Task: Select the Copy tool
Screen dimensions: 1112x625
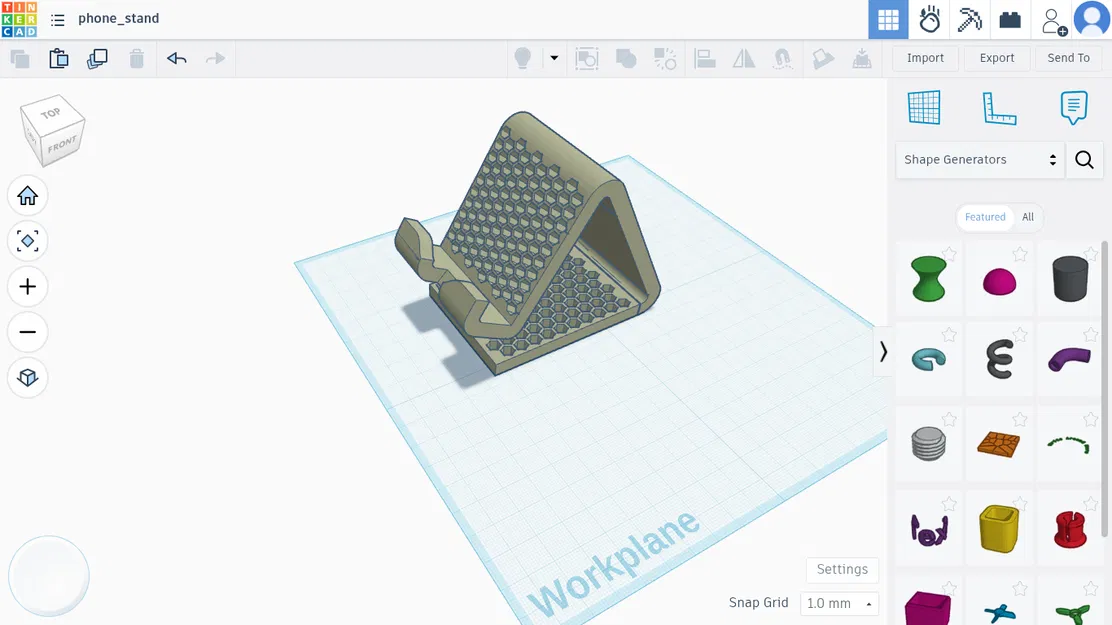Action: 20,58
